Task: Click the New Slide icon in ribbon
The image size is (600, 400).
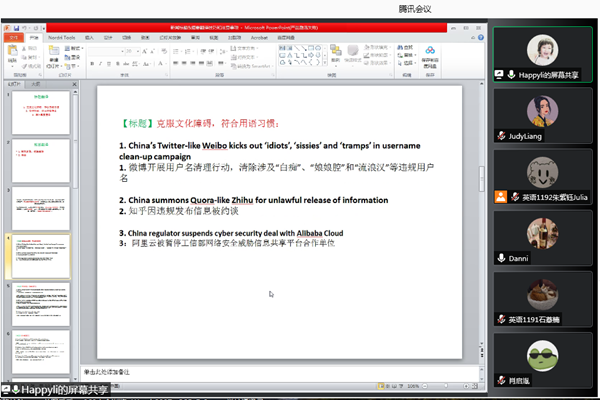Action: pyautogui.click(x=54, y=51)
